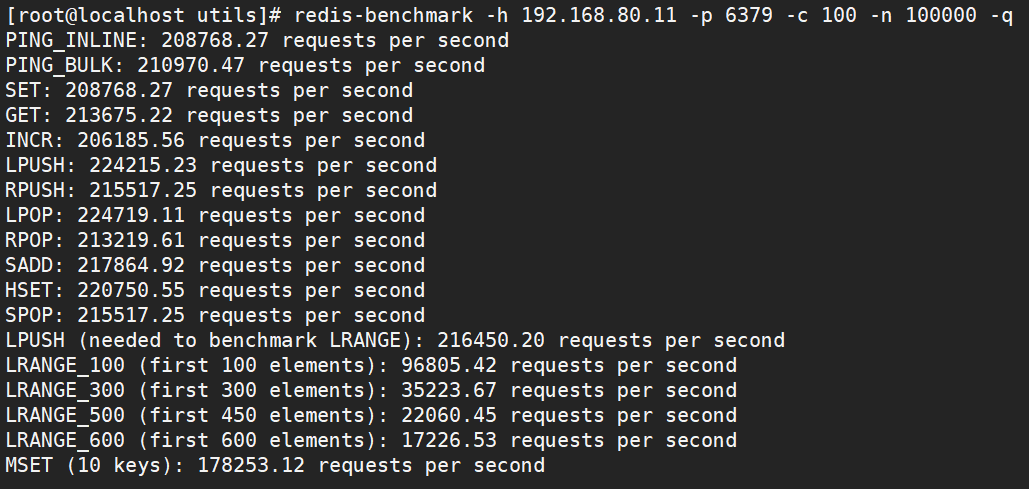Click the LPUSH (needed to benchmark LRANGE) line
The image size is (1029, 489).
pos(395,341)
